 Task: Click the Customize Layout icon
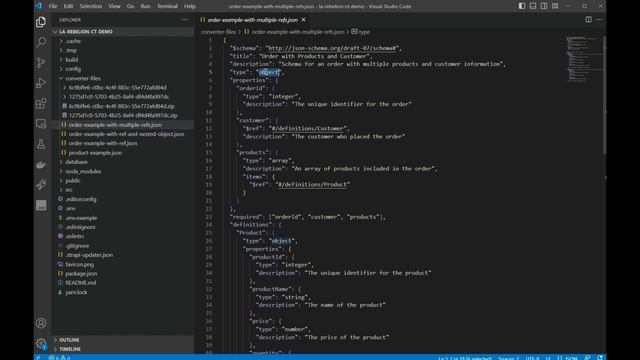tap(555, 6)
